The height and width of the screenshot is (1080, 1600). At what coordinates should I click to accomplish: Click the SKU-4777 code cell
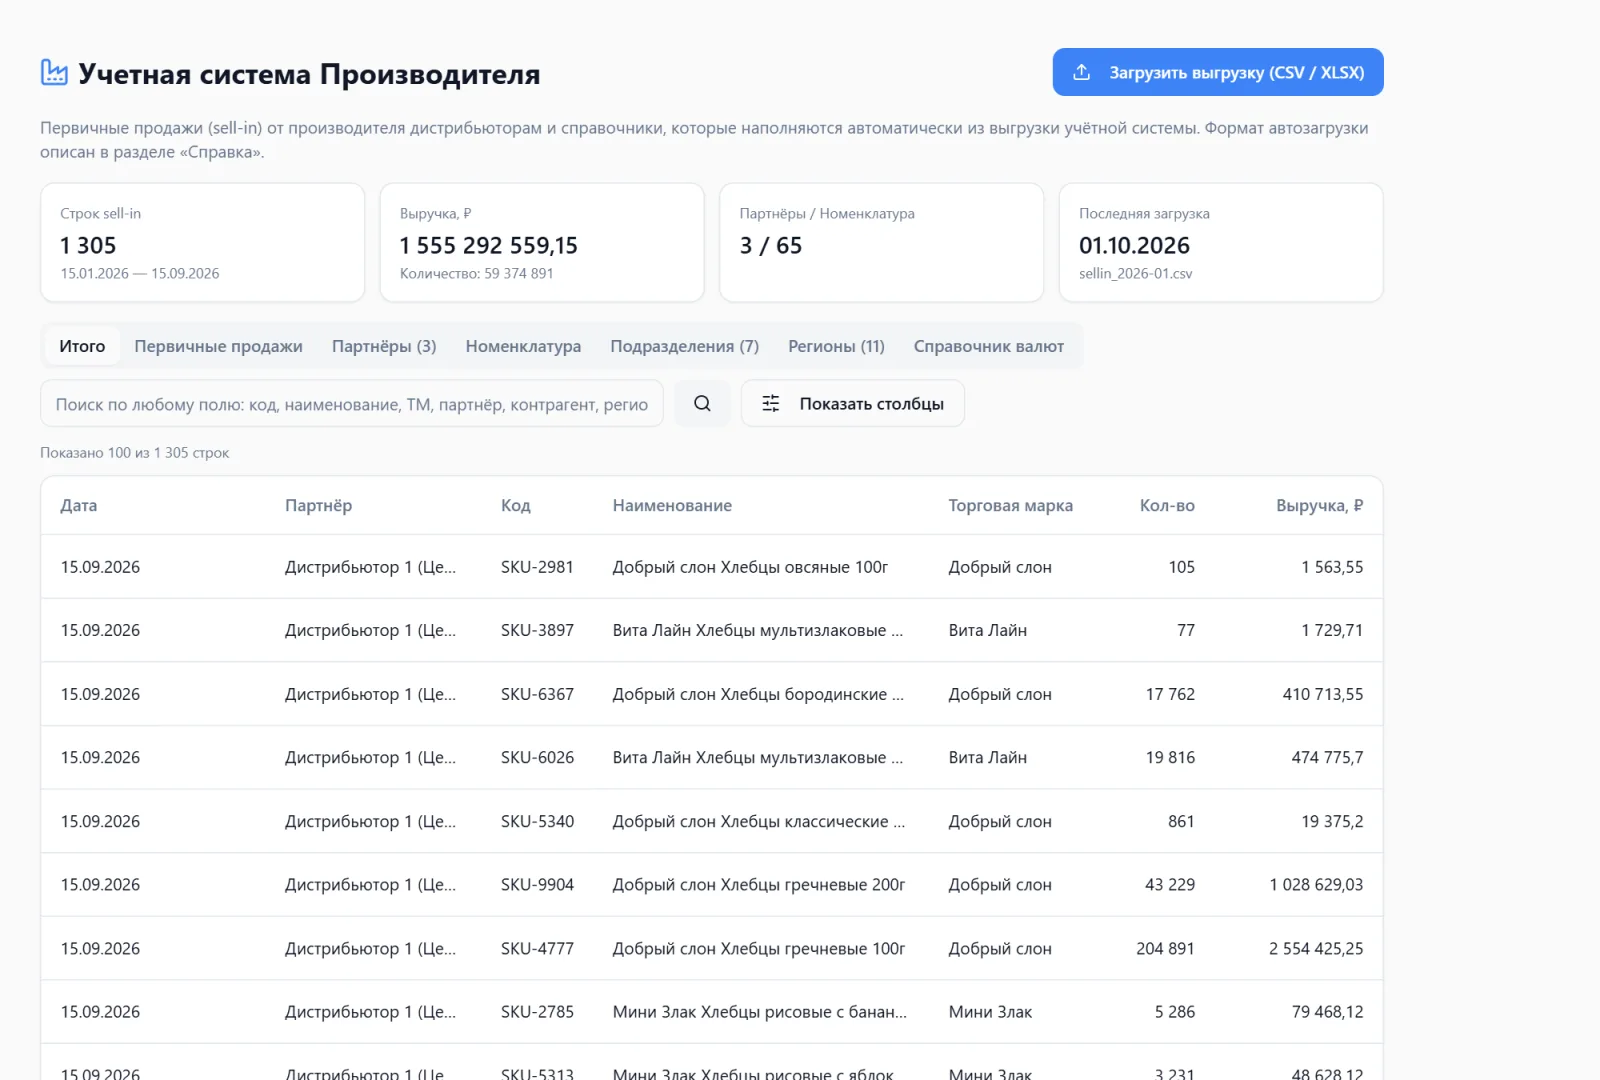(x=537, y=948)
